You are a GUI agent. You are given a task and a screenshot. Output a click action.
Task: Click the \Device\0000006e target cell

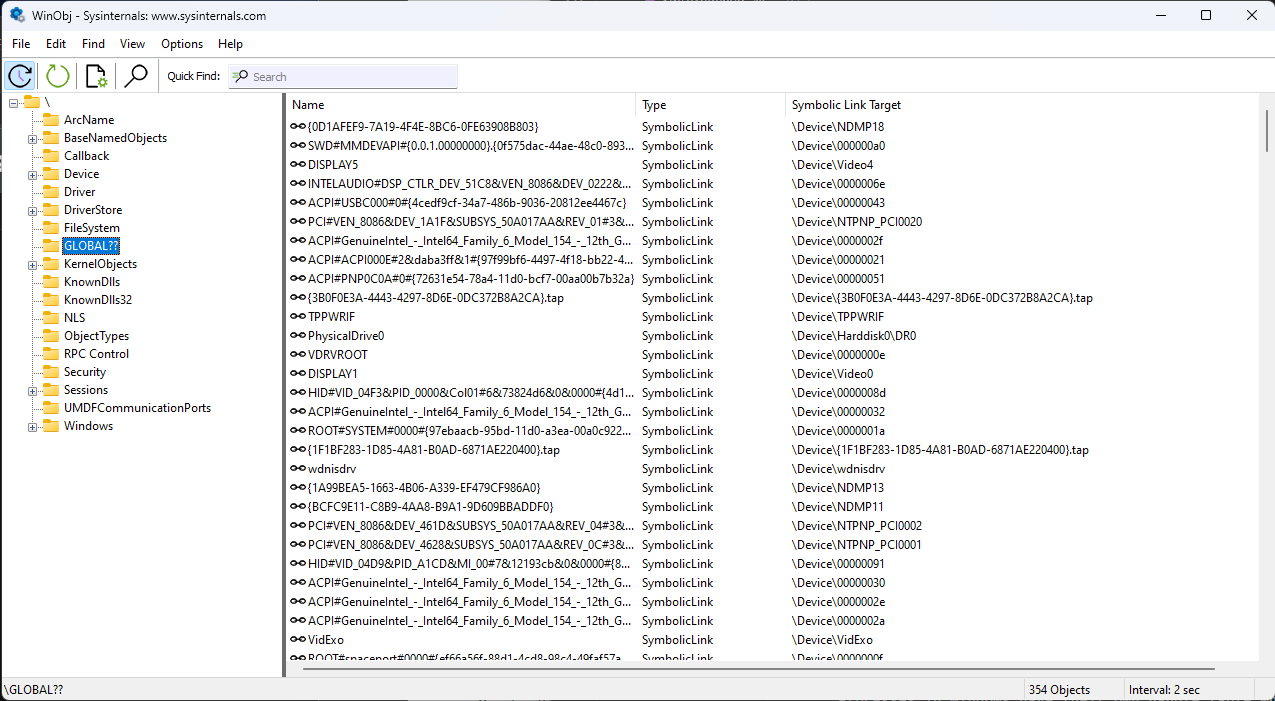pos(838,184)
